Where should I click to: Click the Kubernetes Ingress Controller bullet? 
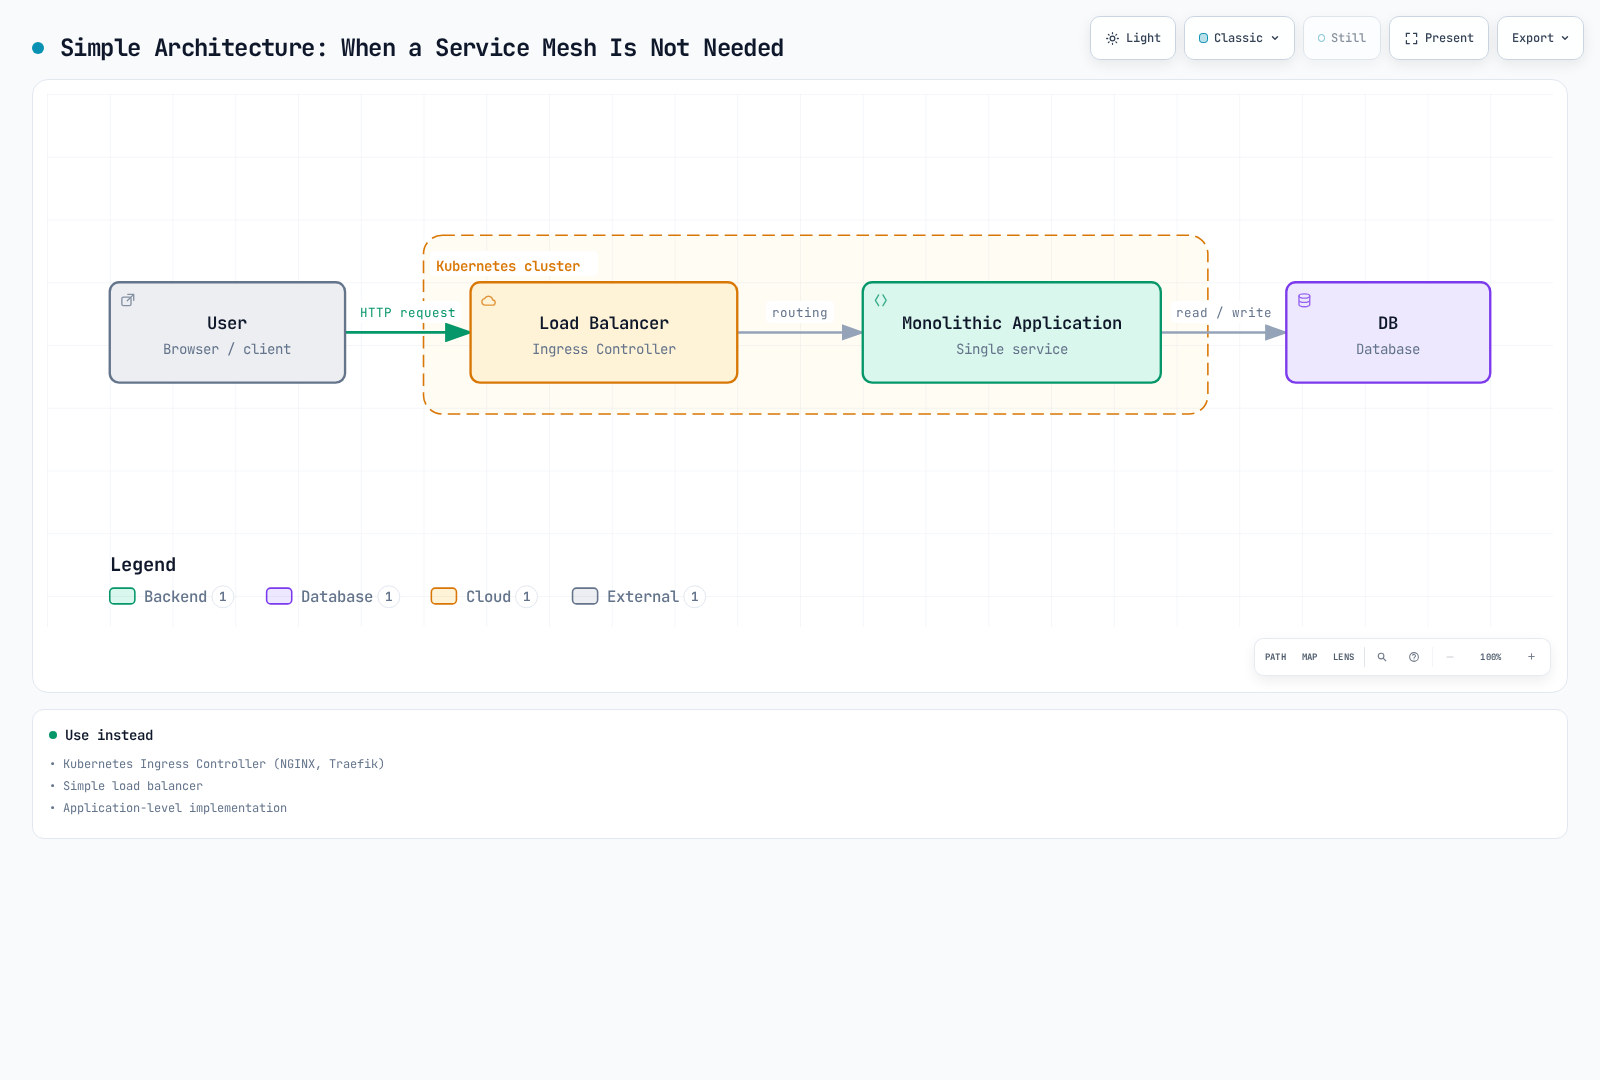coord(224,764)
